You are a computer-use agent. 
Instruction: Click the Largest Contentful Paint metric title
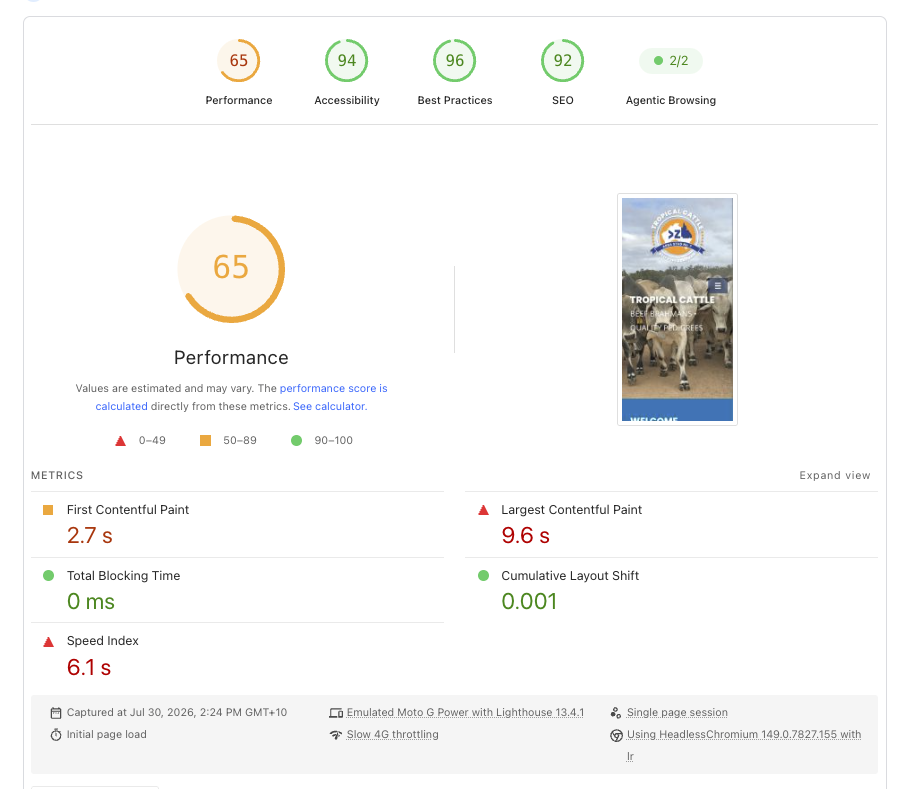pyautogui.click(x=571, y=510)
